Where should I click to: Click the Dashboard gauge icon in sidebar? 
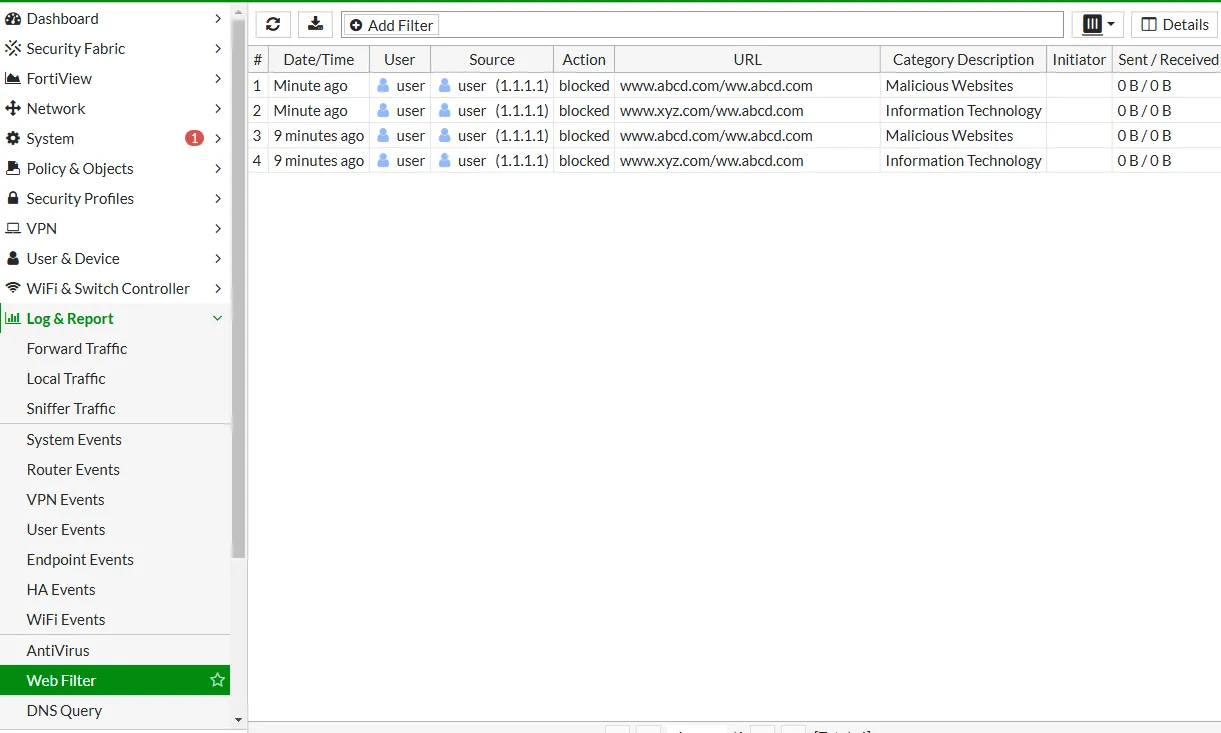pyautogui.click(x=13, y=19)
